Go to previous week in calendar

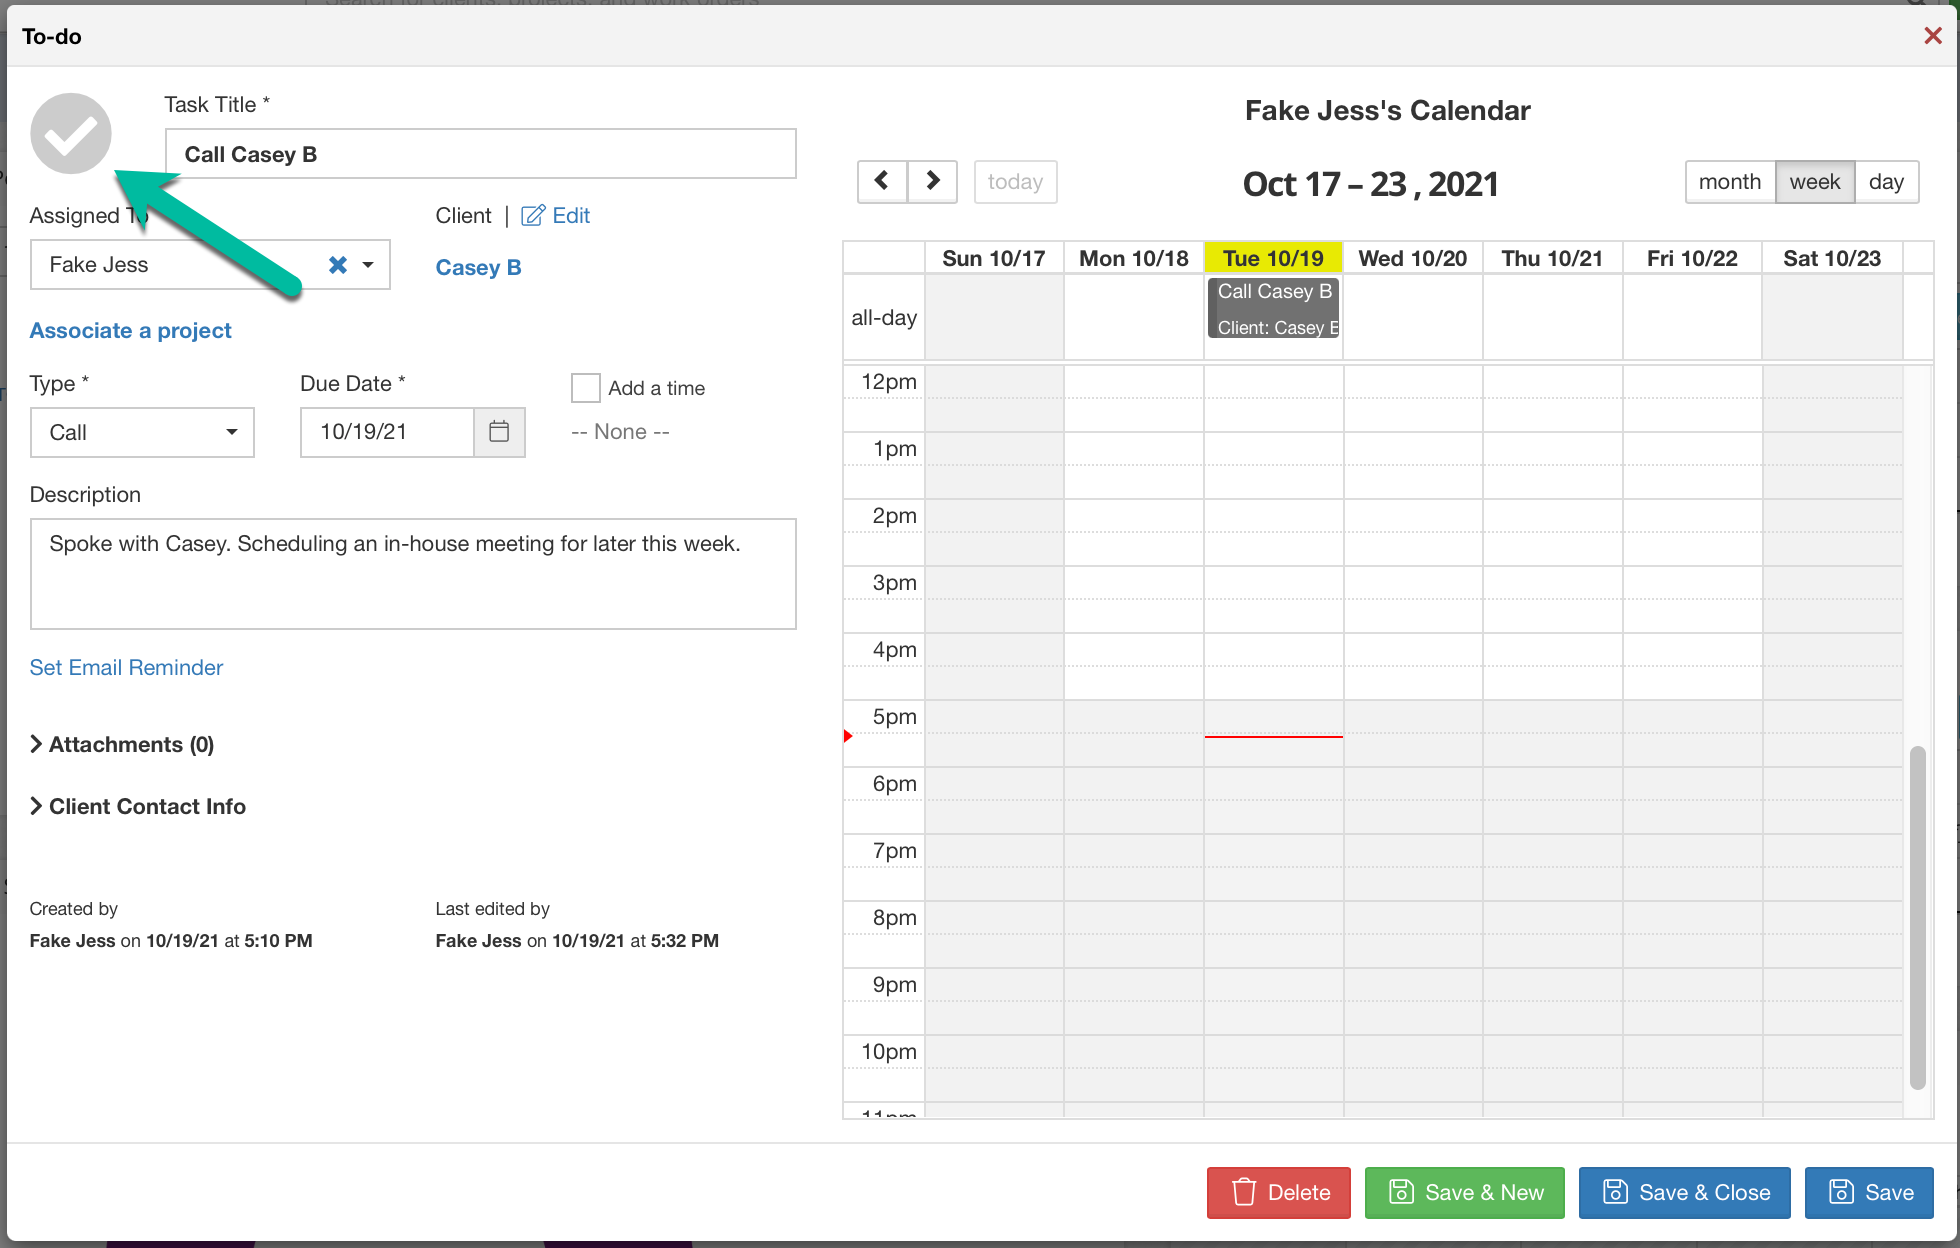tap(882, 181)
